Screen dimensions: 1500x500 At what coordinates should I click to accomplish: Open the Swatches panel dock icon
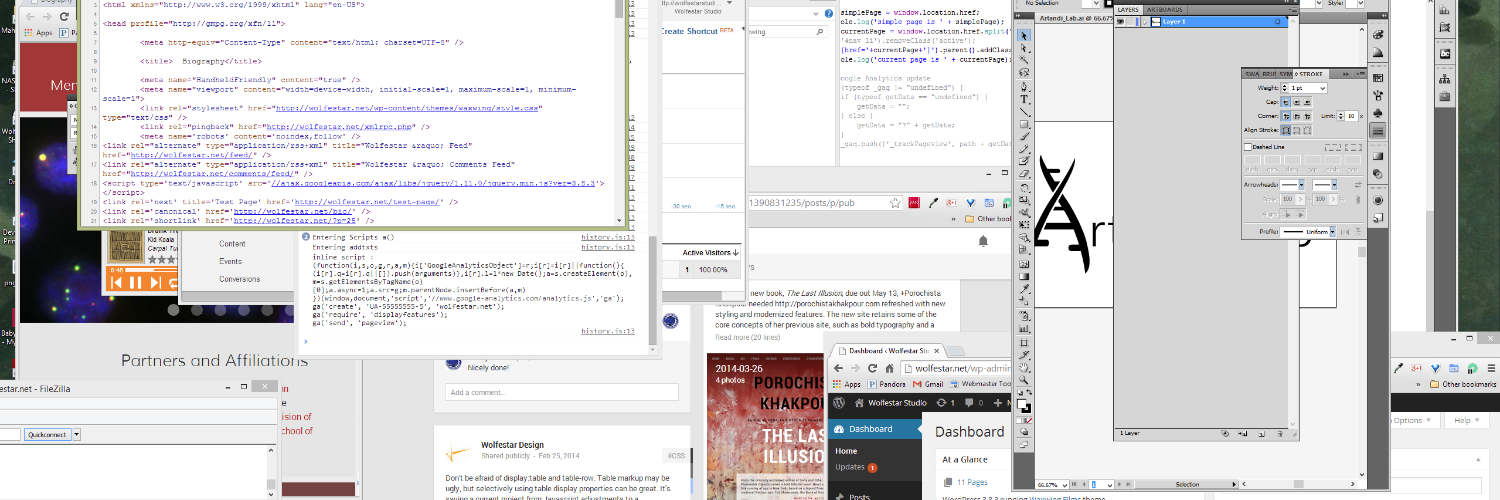pos(1377,78)
